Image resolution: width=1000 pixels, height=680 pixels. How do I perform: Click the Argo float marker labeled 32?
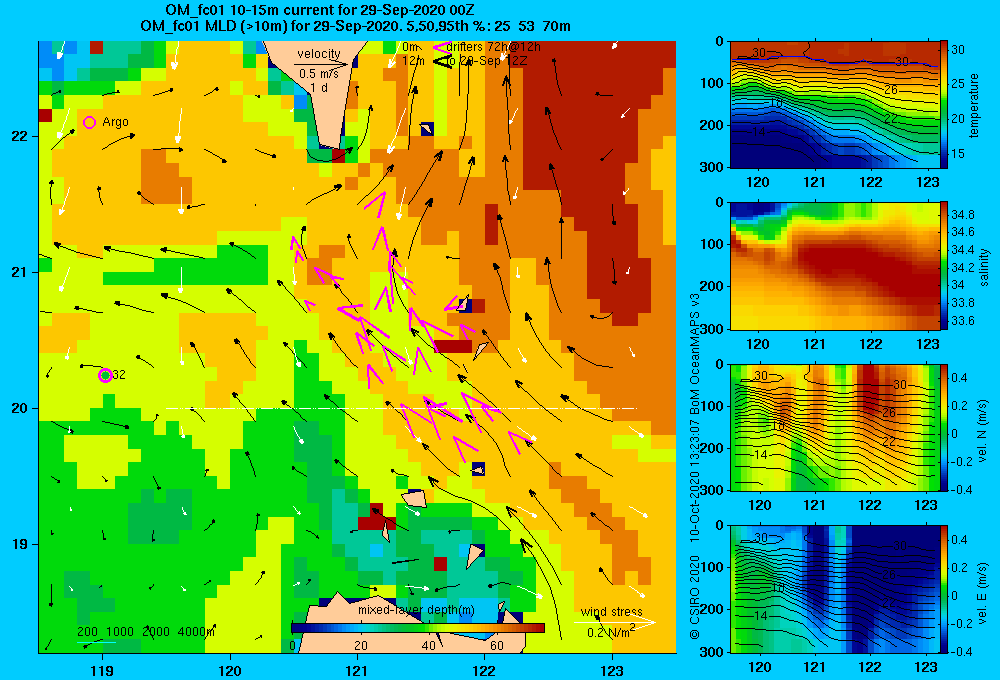coord(105,375)
